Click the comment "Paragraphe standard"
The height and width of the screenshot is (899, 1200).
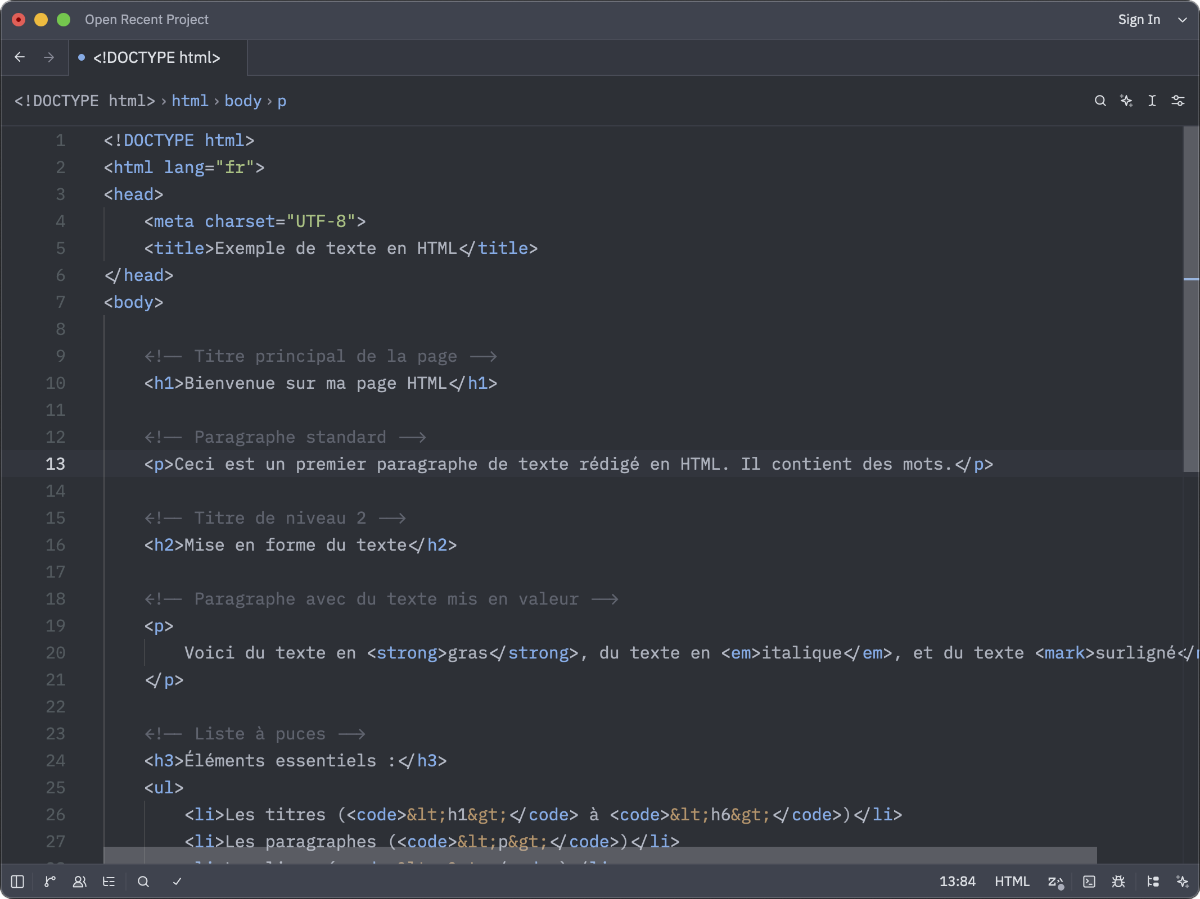coord(290,437)
